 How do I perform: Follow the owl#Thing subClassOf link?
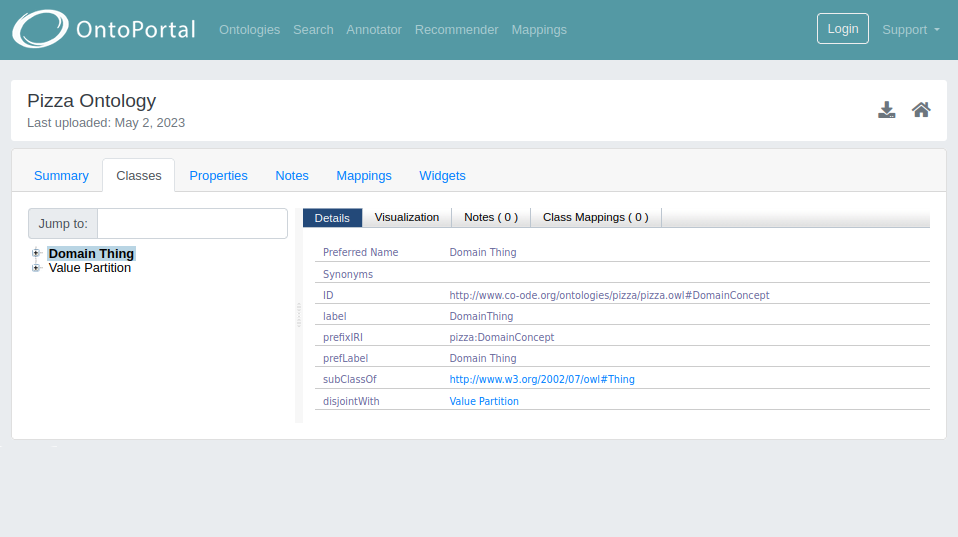coord(542,379)
